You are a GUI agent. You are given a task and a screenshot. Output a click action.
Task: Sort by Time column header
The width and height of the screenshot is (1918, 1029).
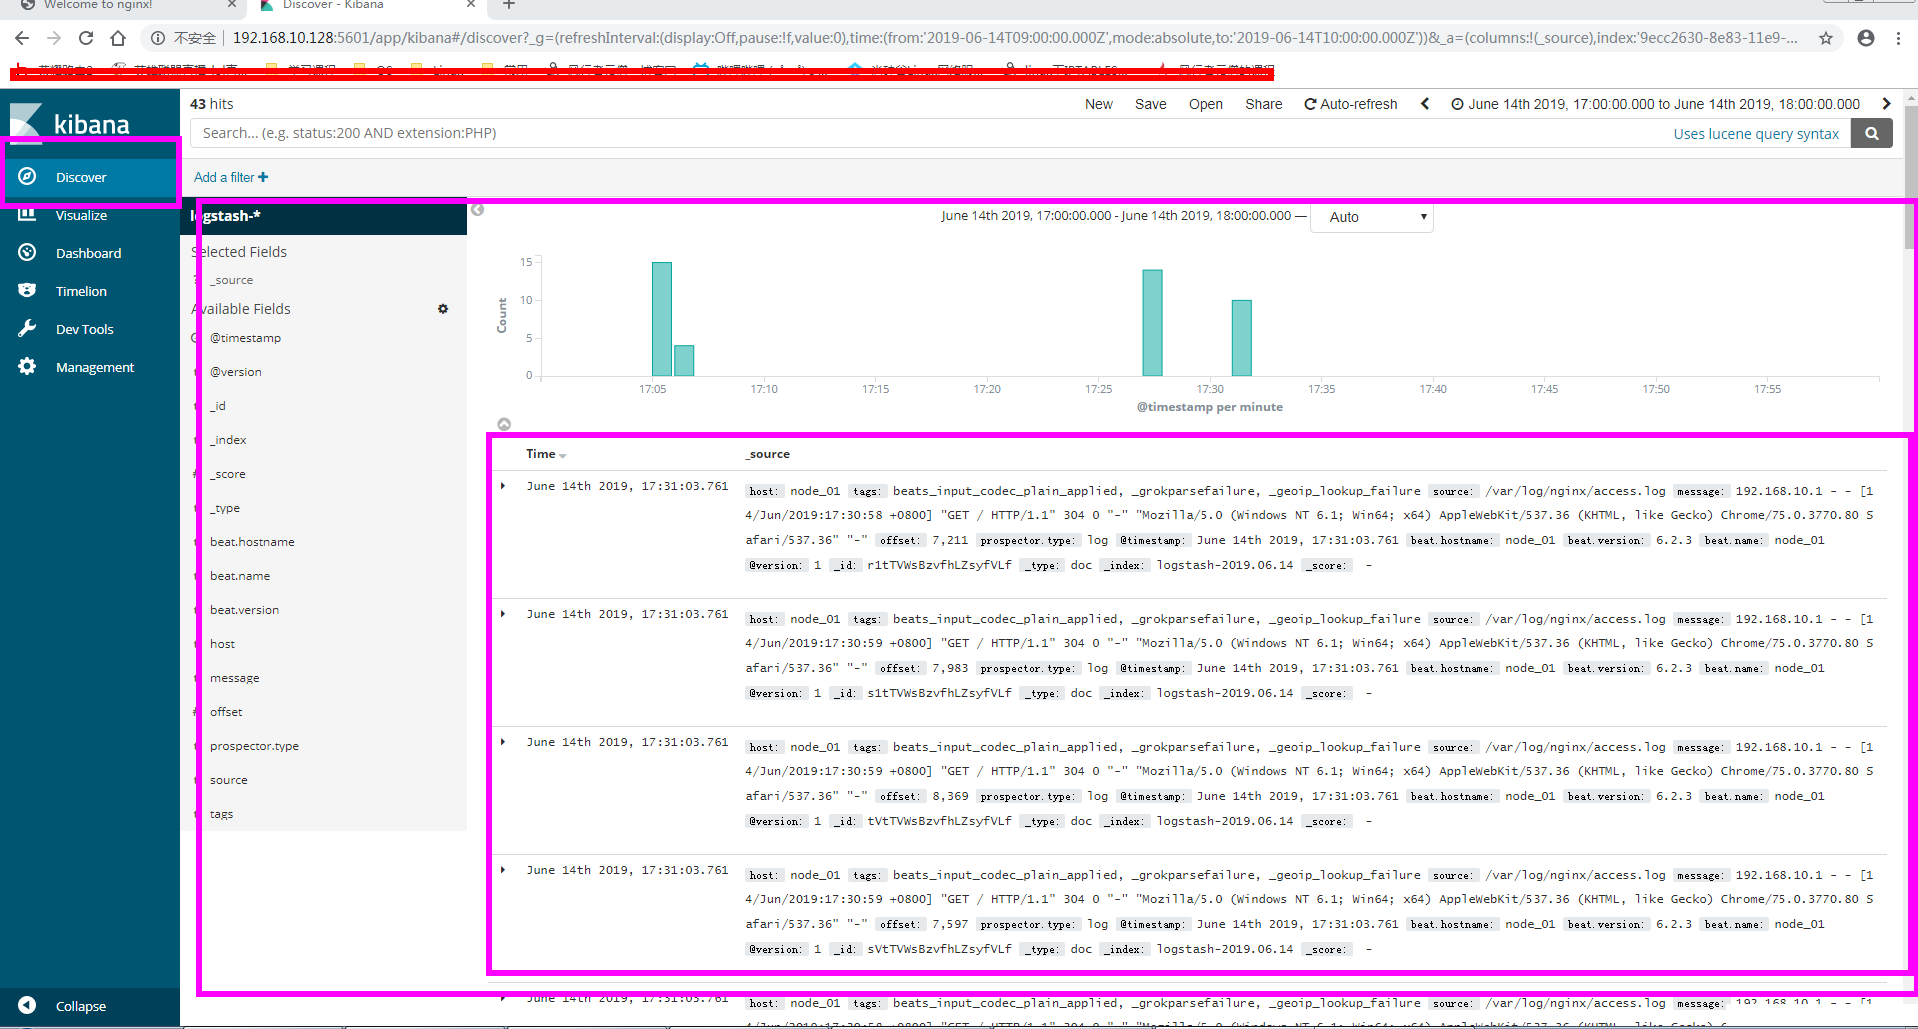(x=546, y=454)
